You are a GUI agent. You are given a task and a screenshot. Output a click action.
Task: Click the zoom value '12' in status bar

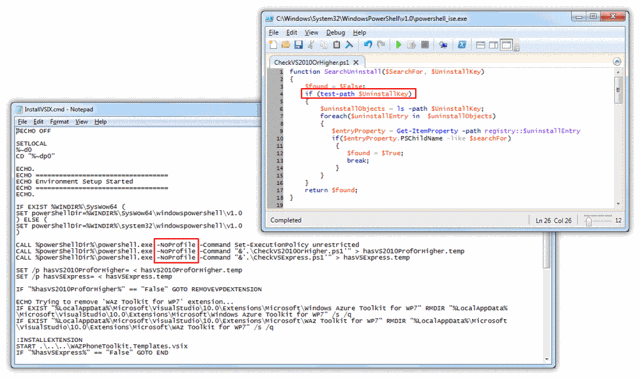coord(618,220)
